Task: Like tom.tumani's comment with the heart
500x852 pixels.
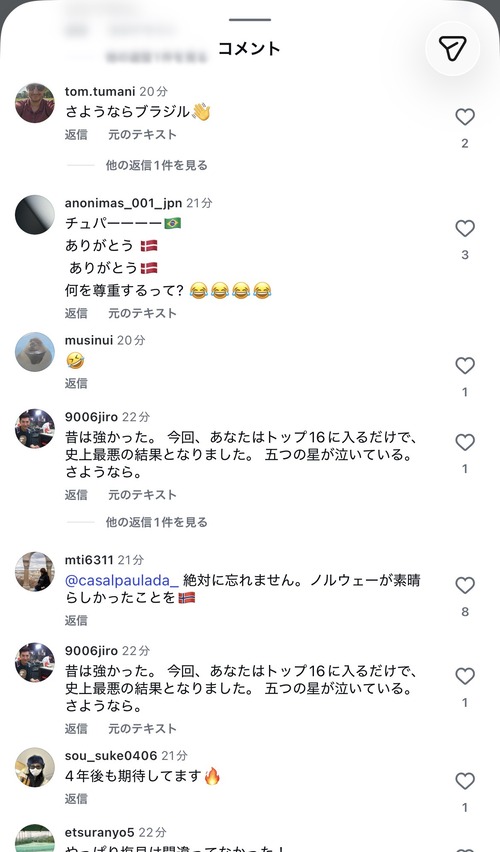Action: (x=465, y=117)
